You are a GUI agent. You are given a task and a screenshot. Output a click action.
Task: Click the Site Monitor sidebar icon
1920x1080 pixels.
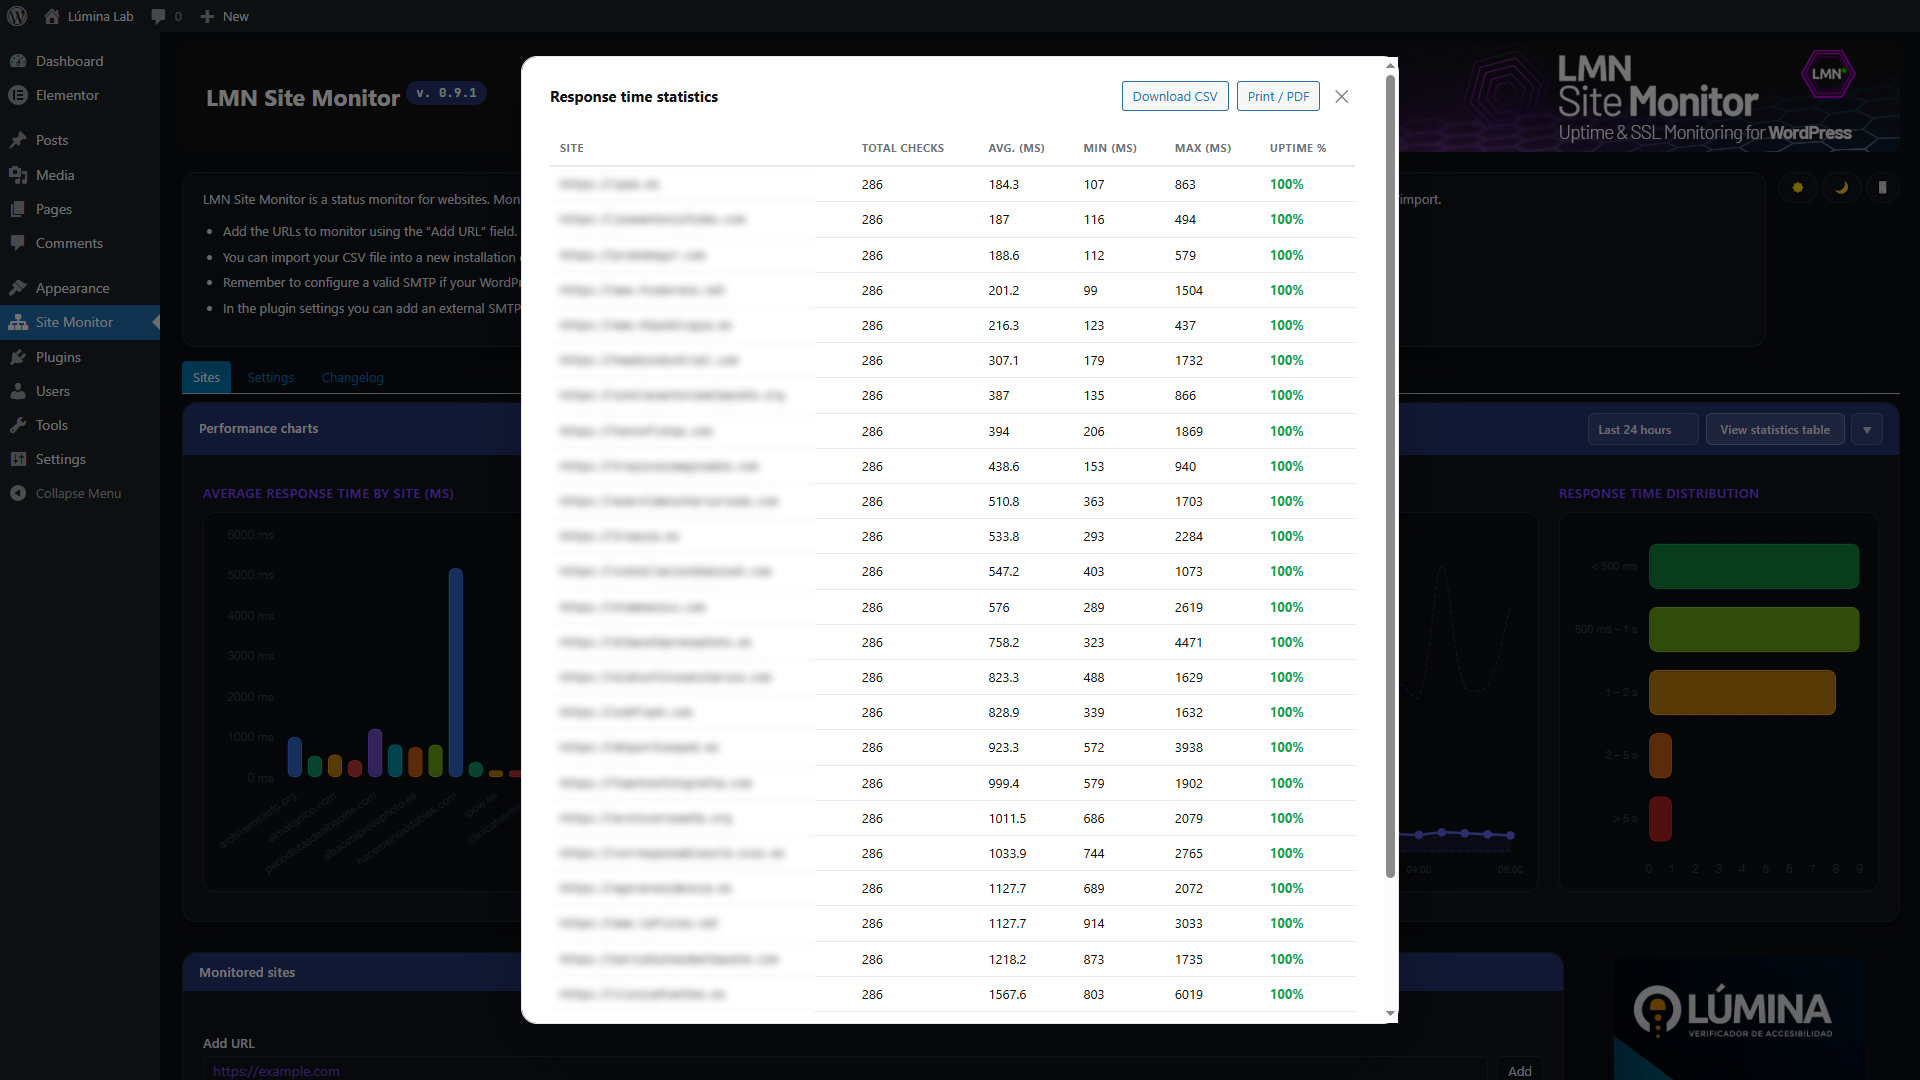point(18,322)
